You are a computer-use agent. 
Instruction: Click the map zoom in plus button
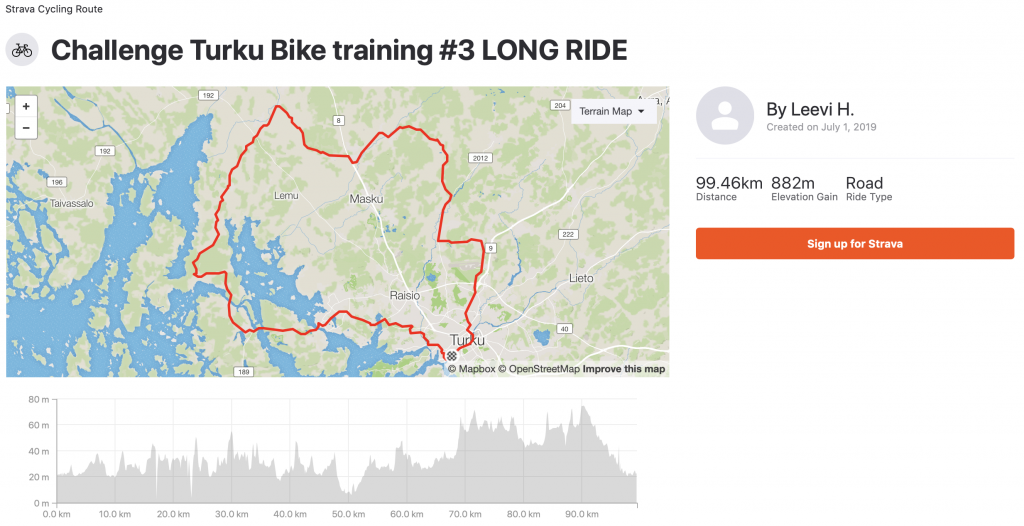click(26, 107)
